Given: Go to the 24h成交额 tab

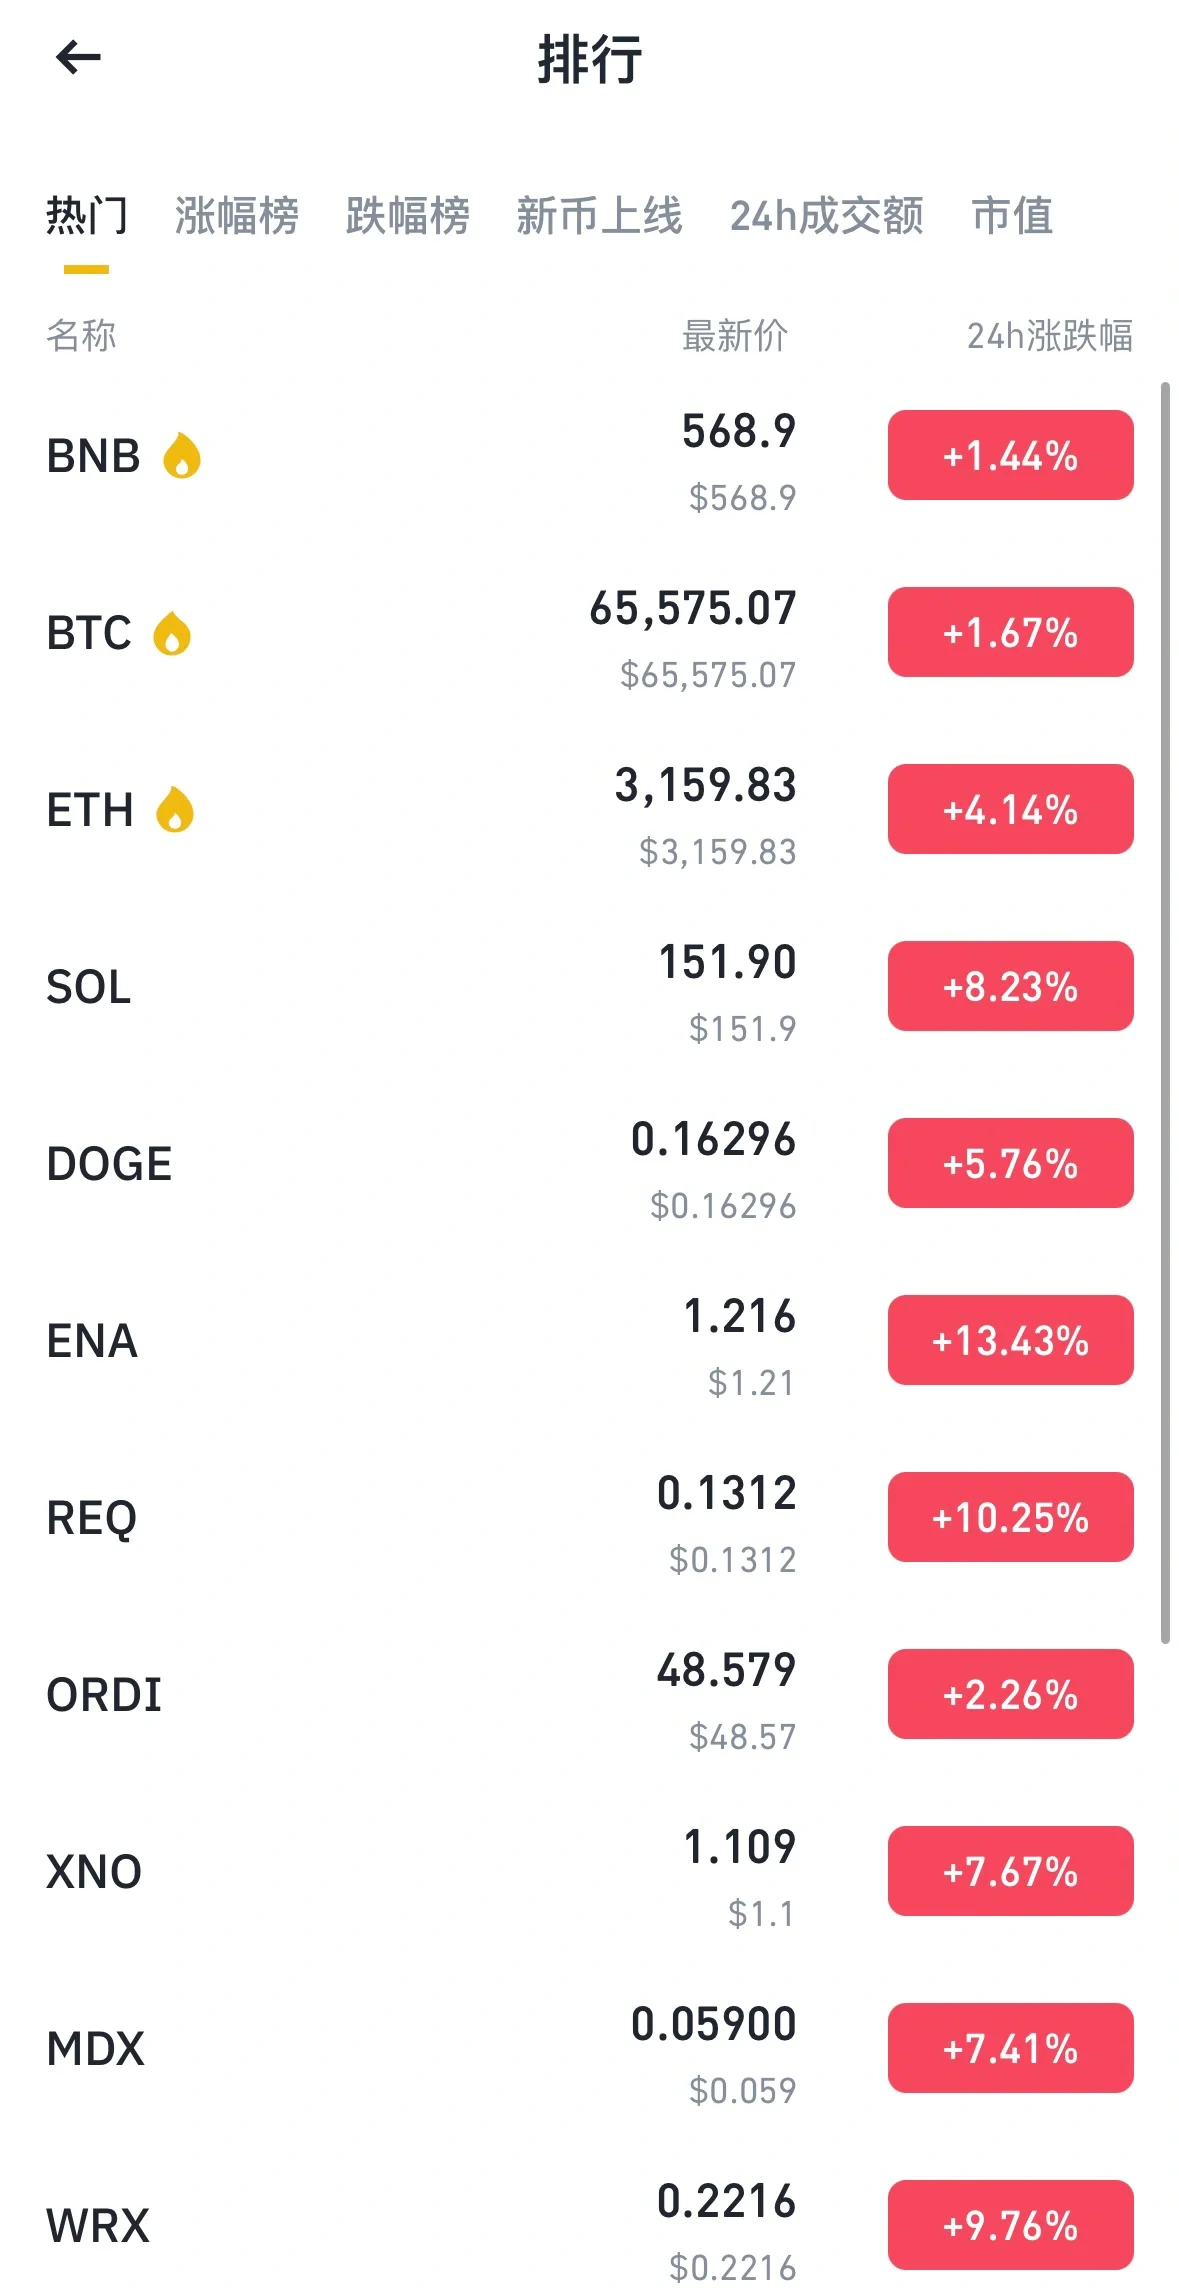Looking at the screenshot, I should tap(826, 216).
